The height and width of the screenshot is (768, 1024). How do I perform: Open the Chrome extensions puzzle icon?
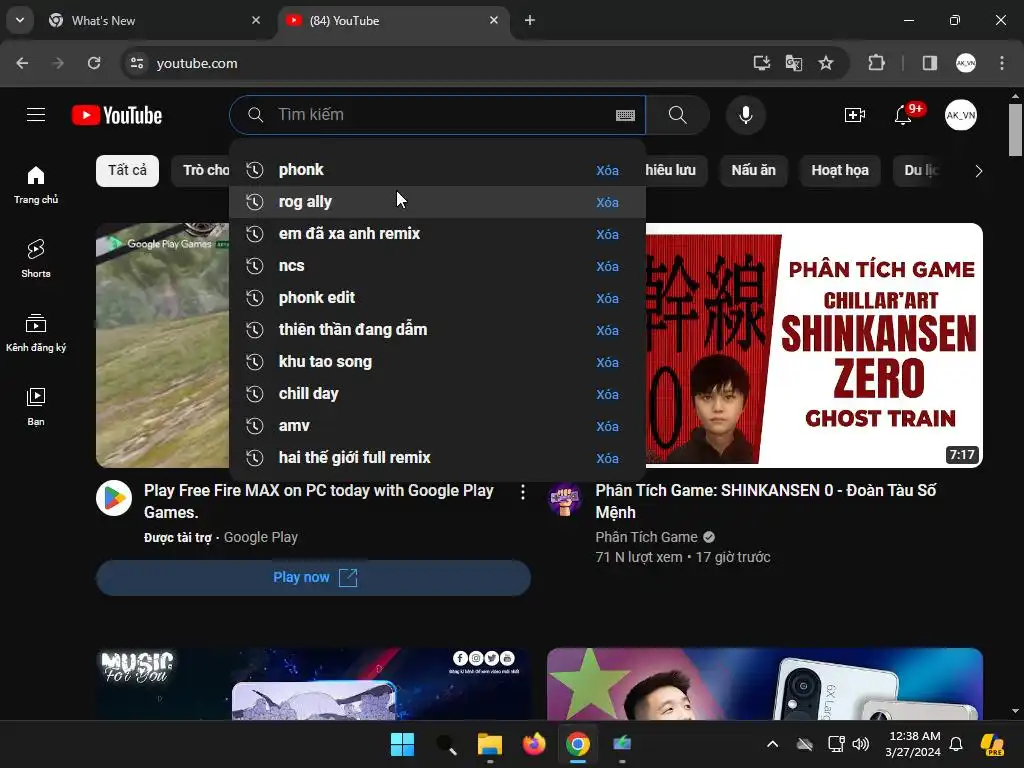[876, 63]
